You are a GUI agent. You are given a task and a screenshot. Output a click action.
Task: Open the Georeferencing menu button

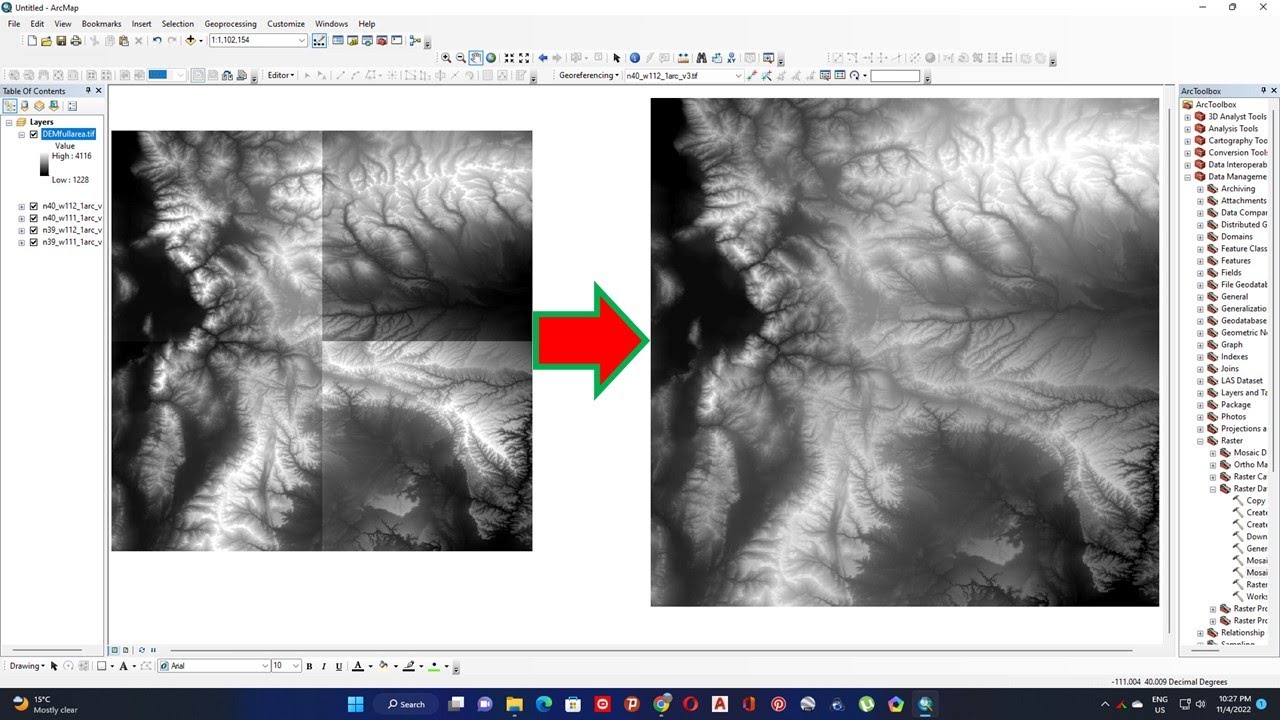pos(589,76)
